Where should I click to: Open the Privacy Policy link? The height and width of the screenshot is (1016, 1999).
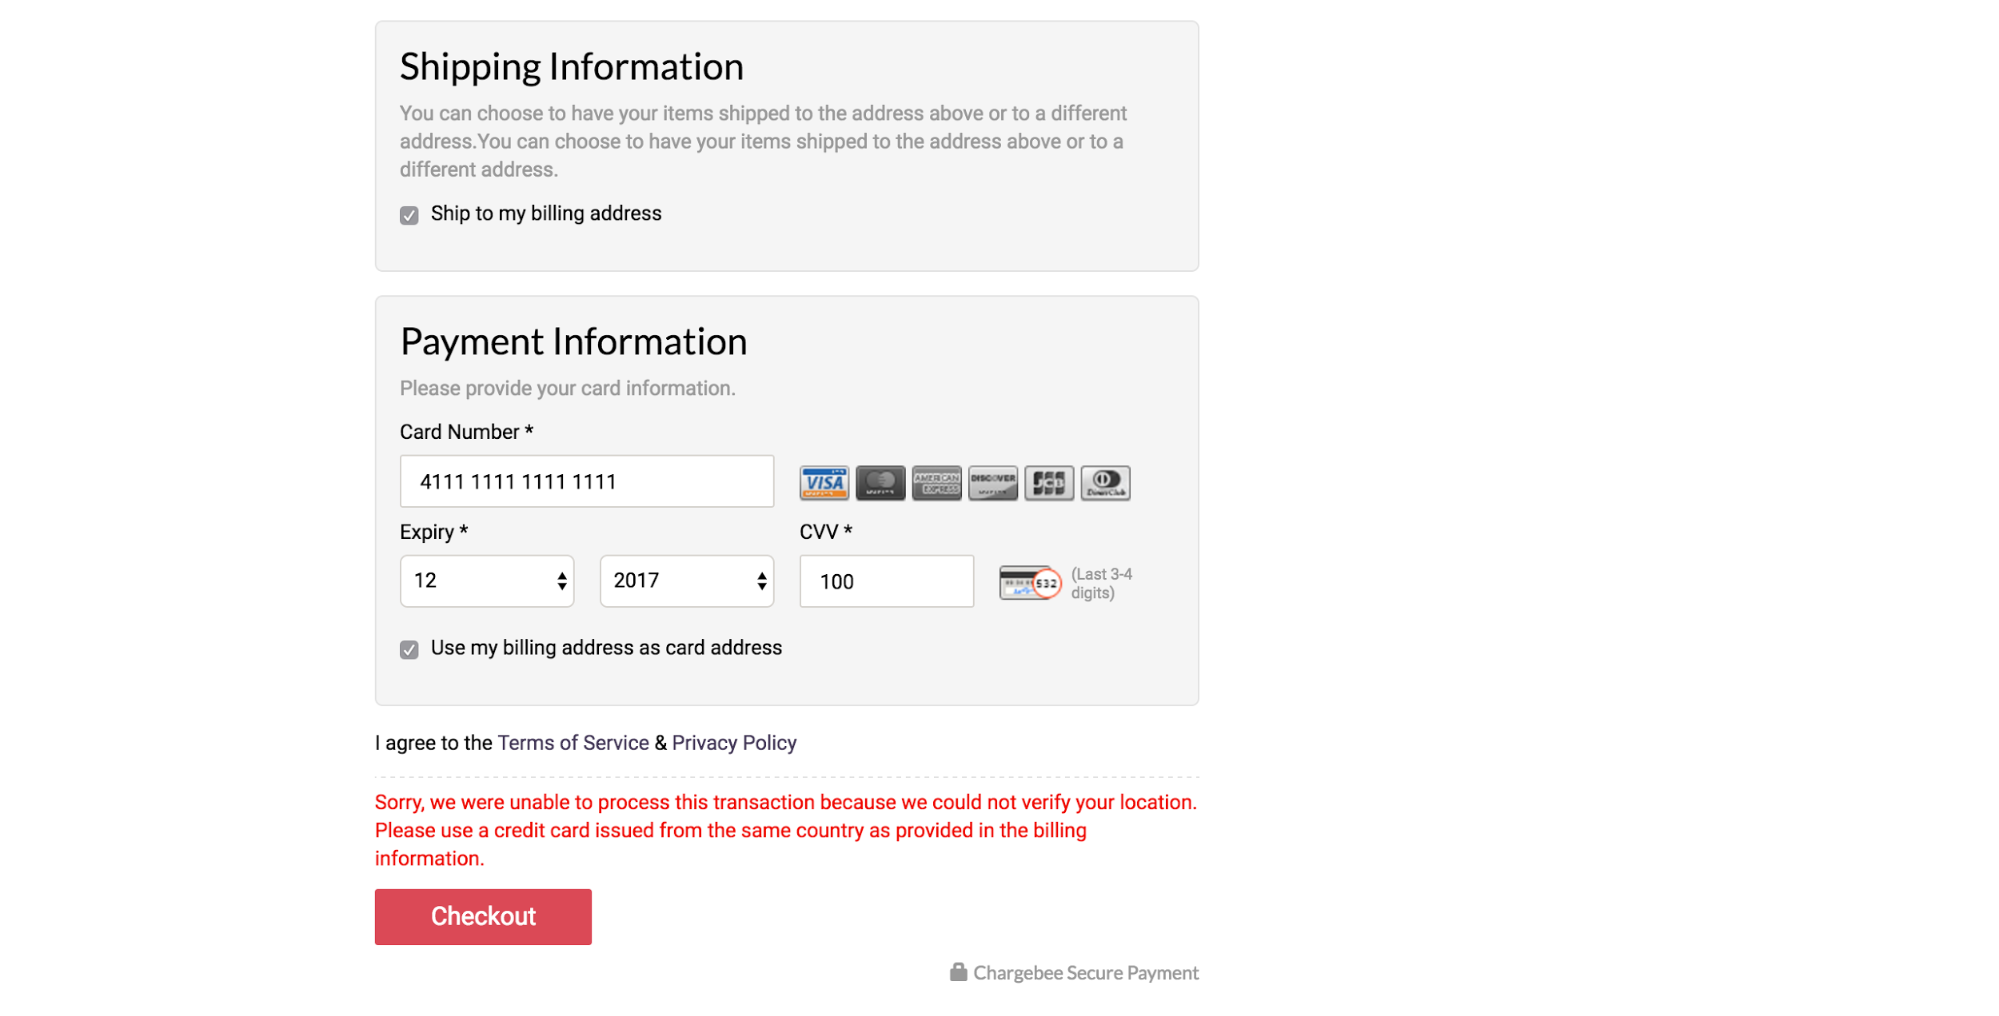(734, 743)
